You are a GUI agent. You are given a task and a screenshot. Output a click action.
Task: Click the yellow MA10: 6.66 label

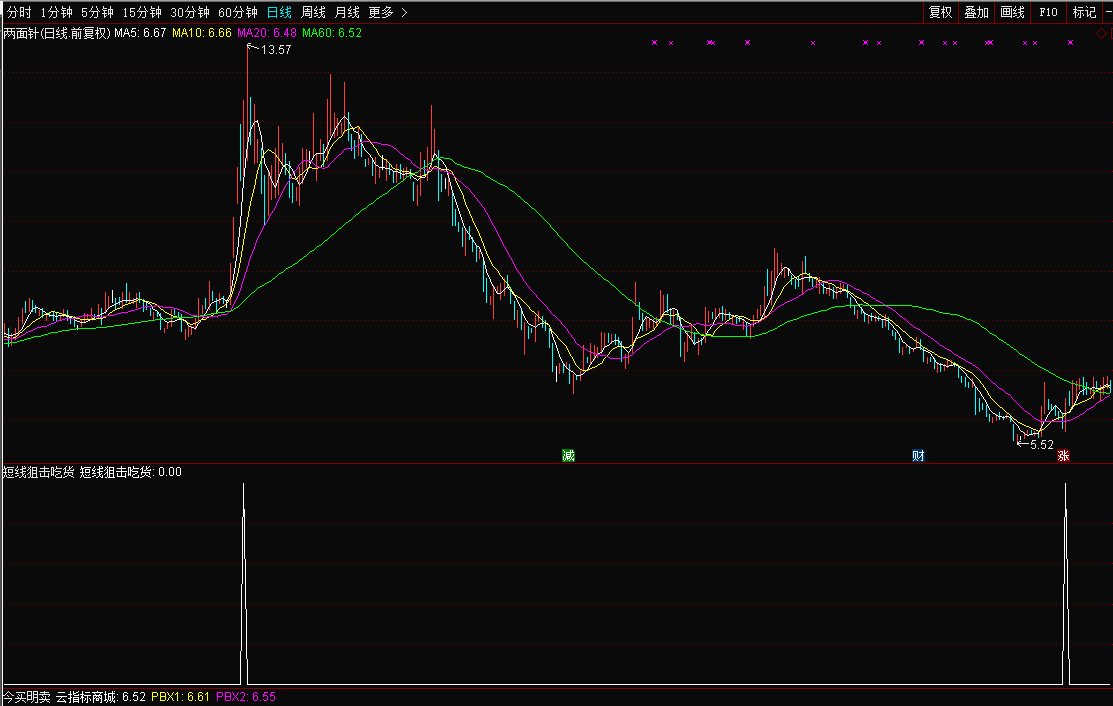(202, 33)
